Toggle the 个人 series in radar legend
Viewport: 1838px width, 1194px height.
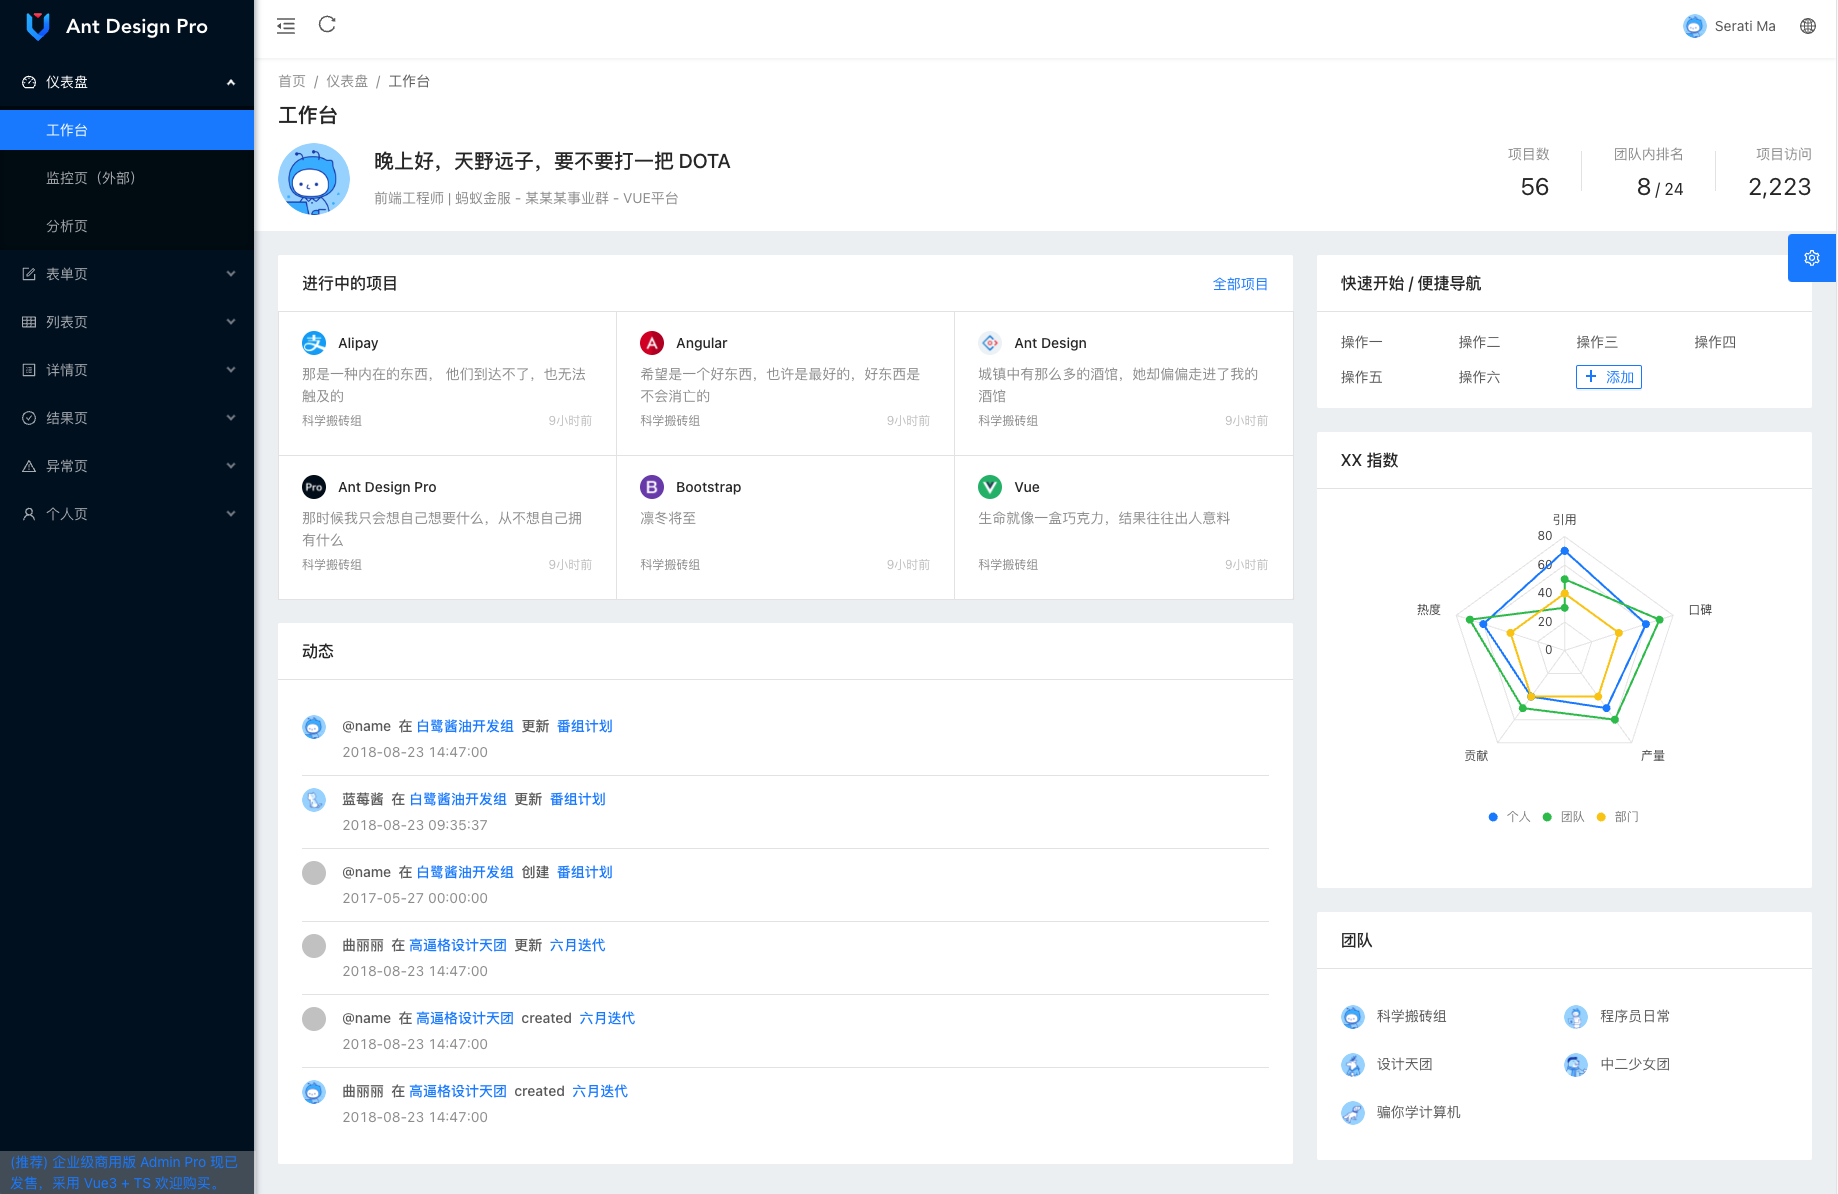pos(1510,816)
